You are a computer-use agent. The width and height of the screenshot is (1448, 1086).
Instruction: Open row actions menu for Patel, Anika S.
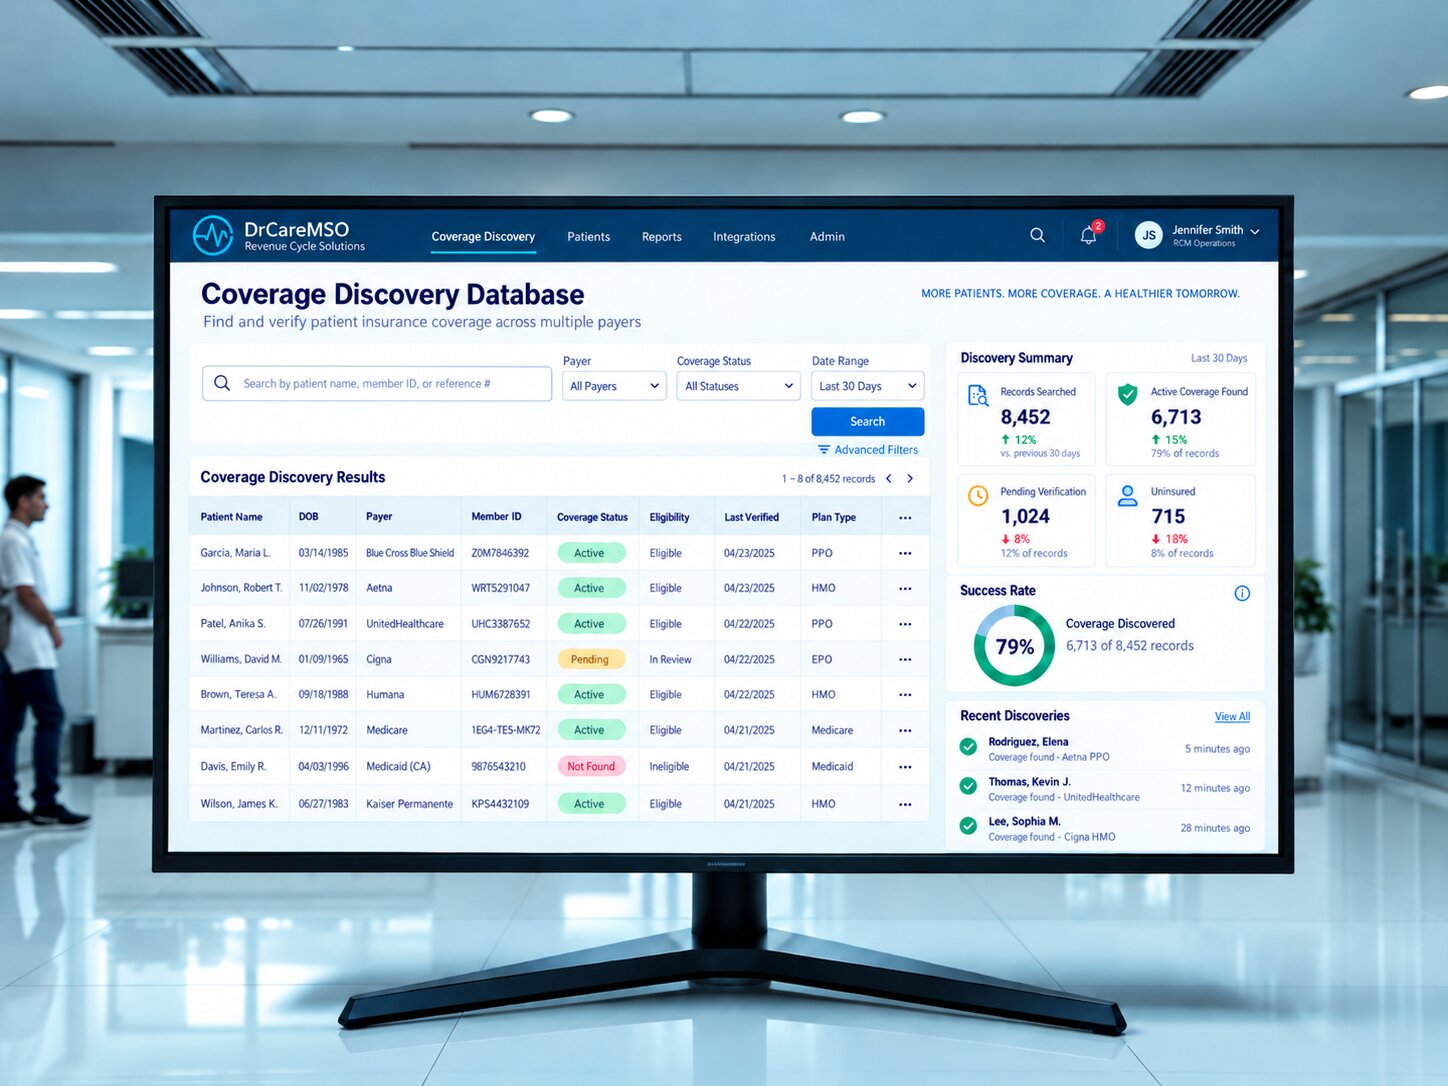click(905, 624)
